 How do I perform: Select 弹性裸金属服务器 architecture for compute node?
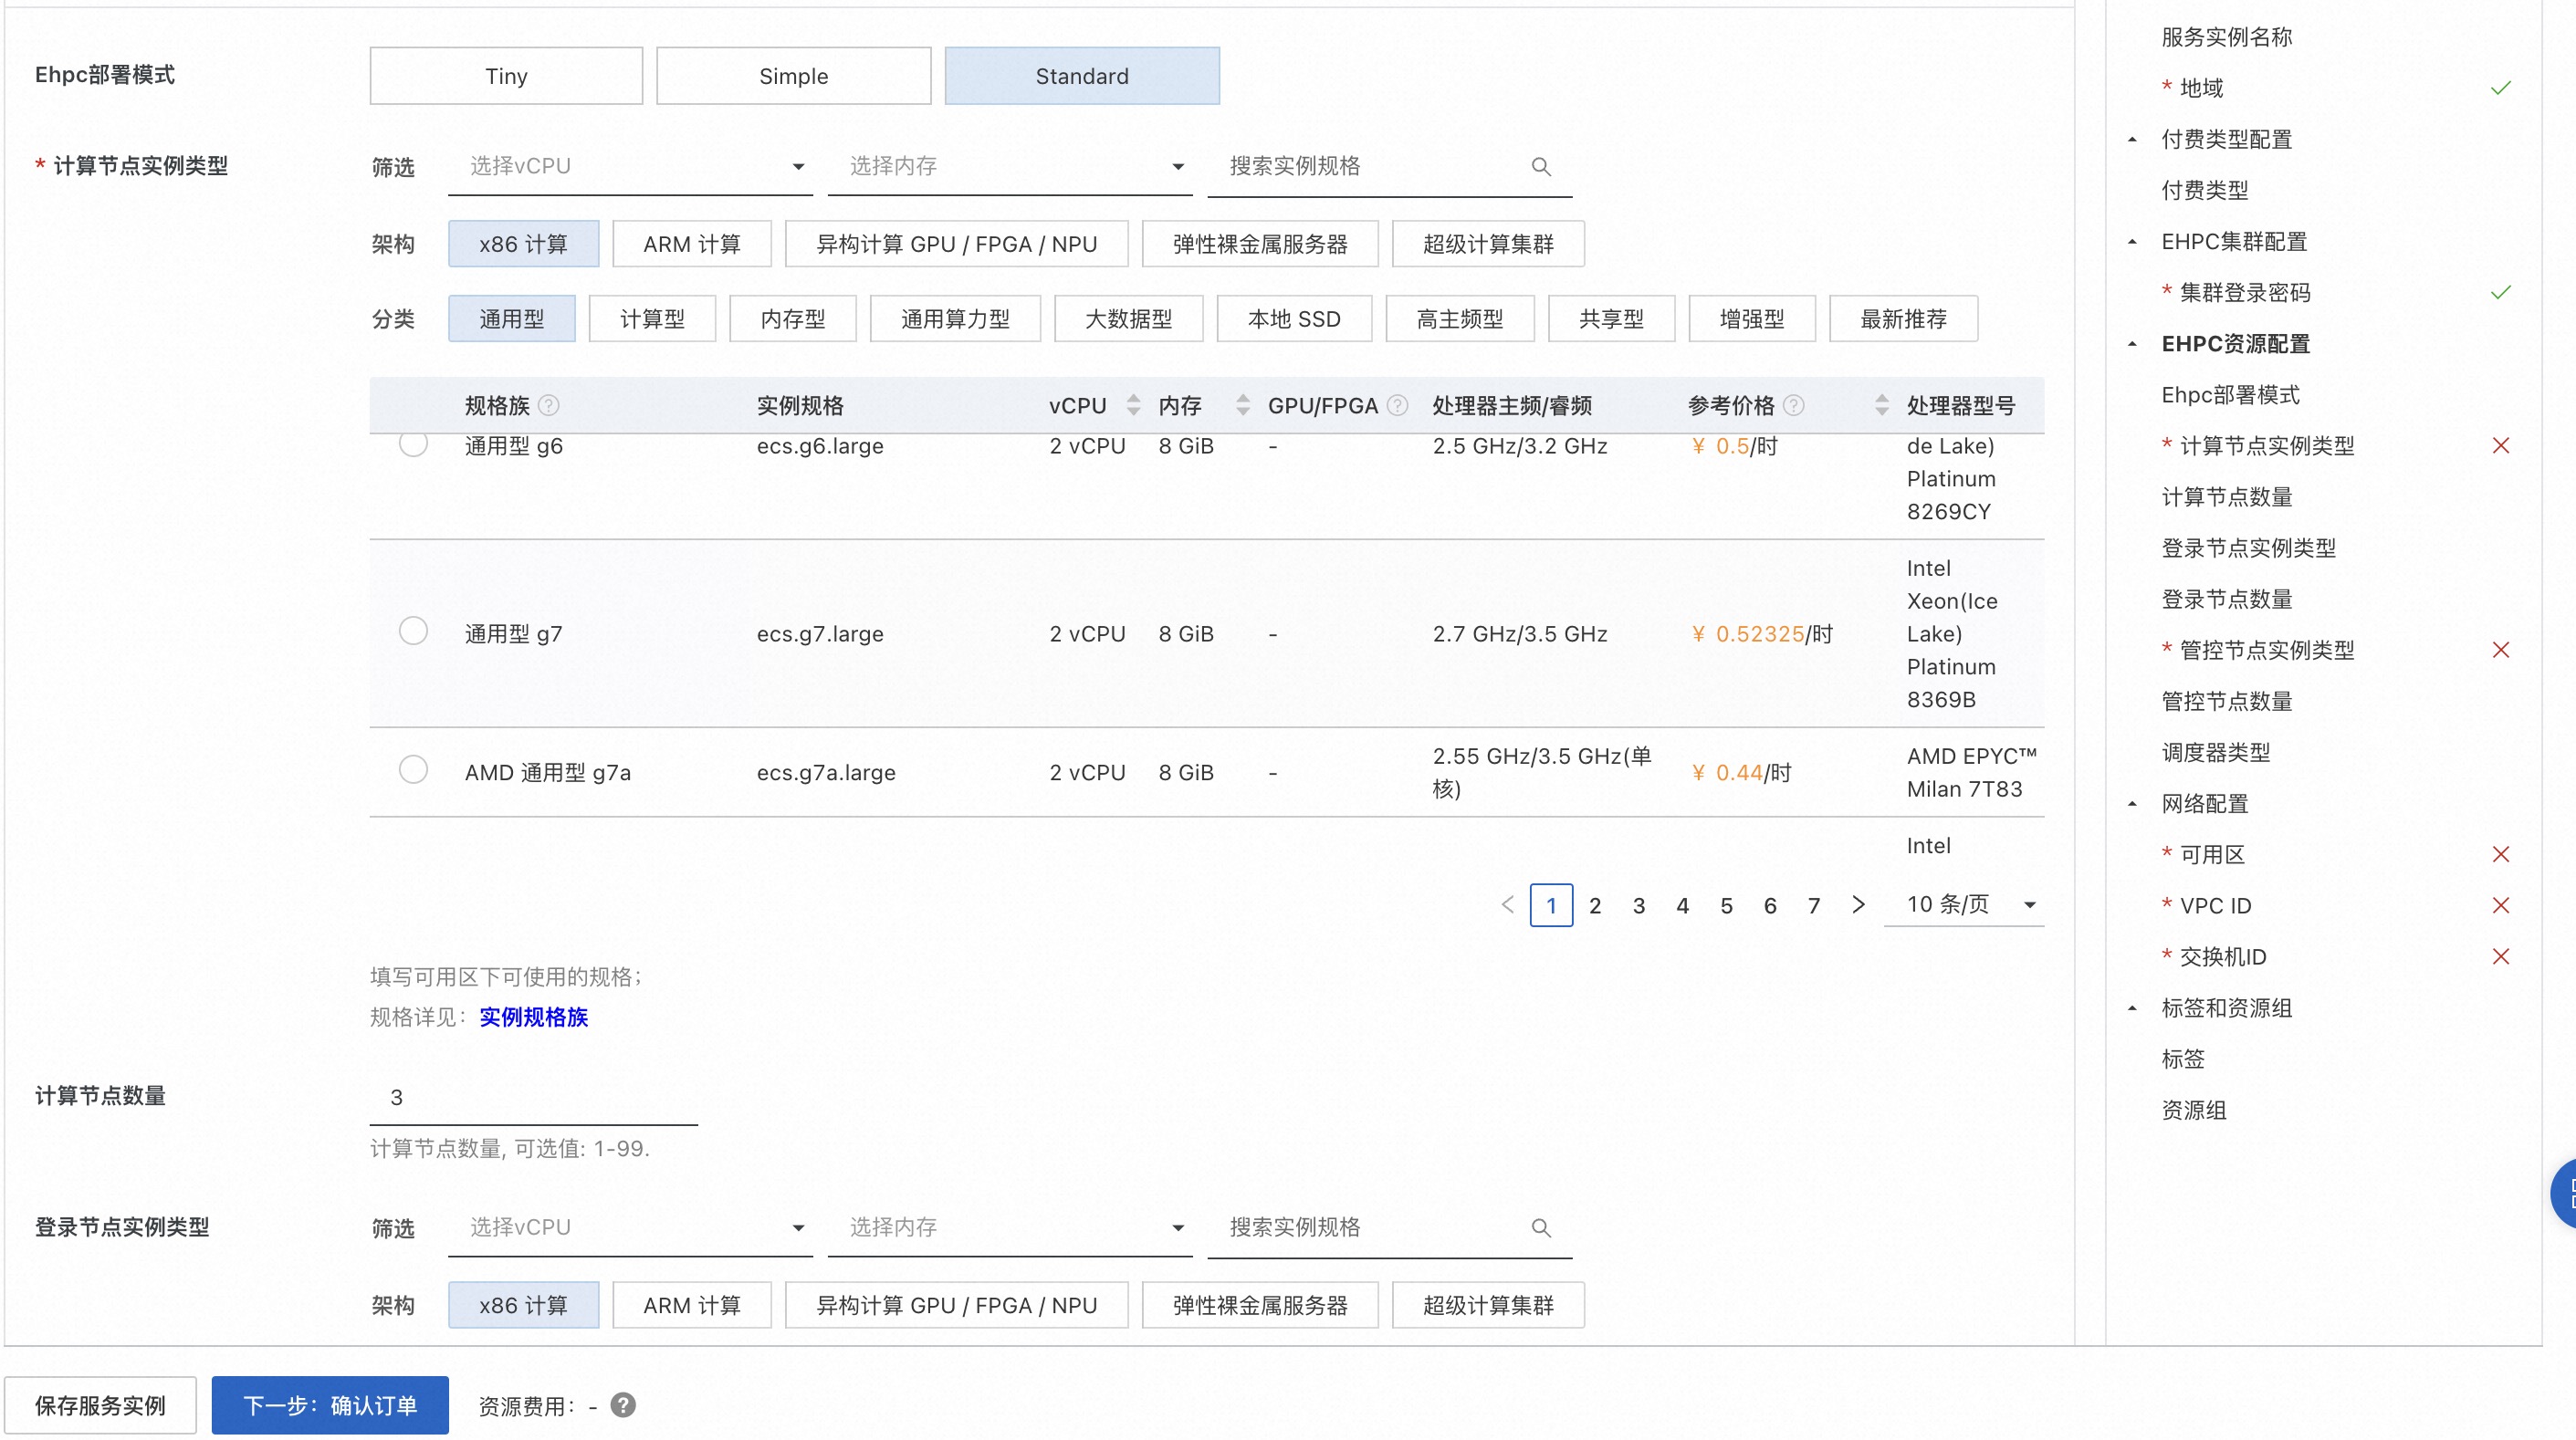point(1260,244)
